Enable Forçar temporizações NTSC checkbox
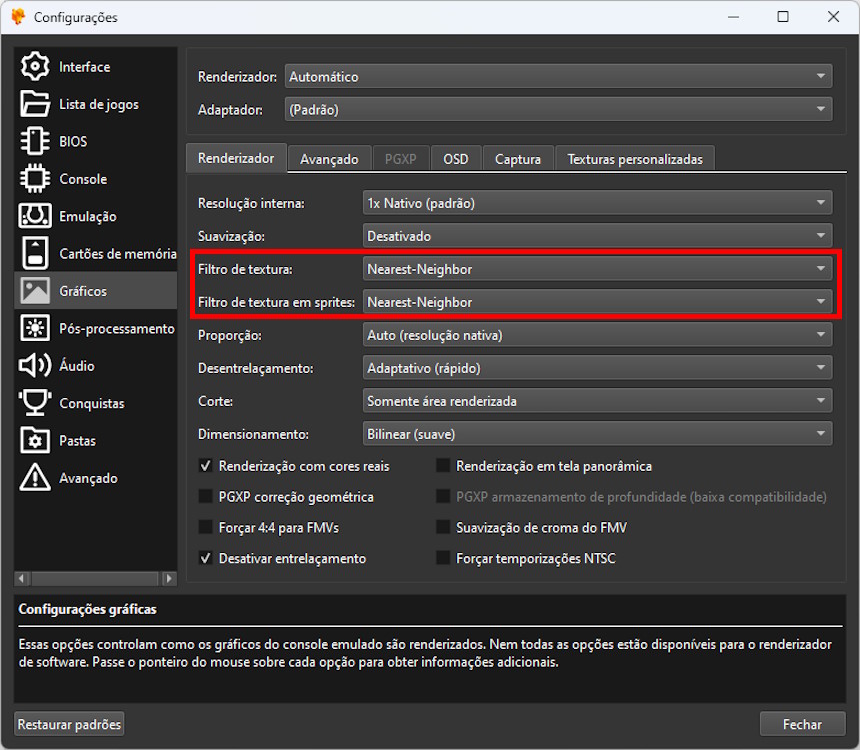The width and height of the screenshot is (860, 750). pos(443,559)
